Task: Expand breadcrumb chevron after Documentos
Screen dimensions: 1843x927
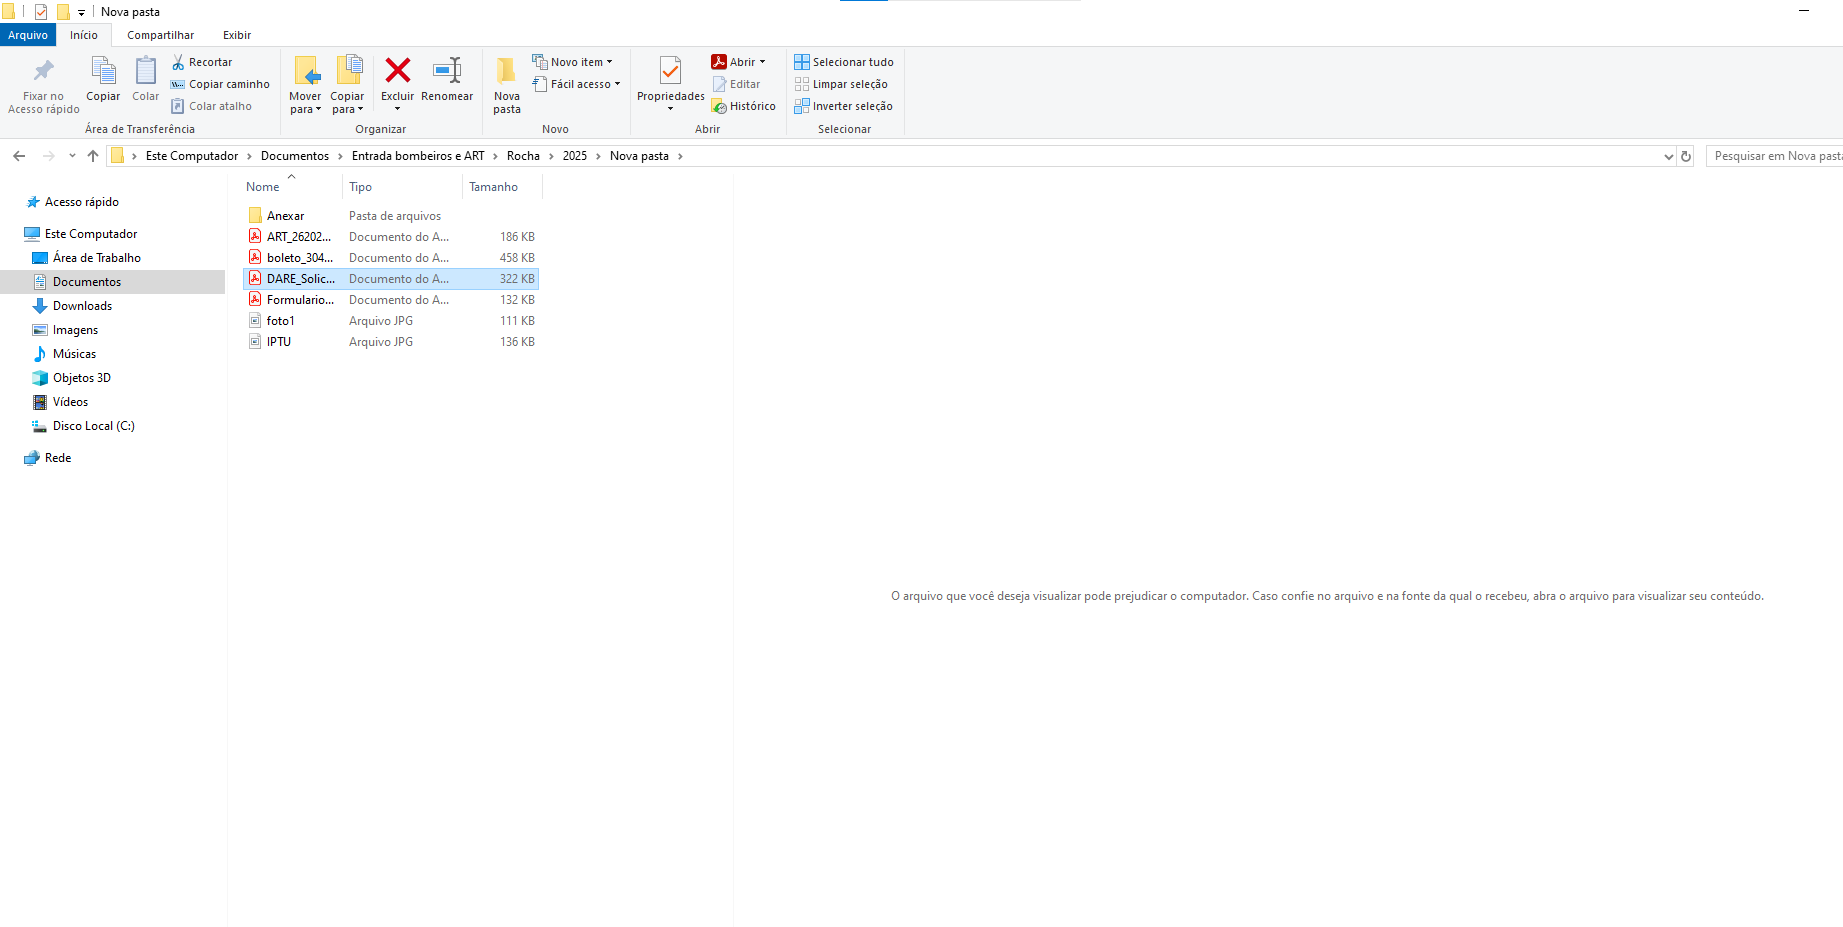Action: [340, 156]
